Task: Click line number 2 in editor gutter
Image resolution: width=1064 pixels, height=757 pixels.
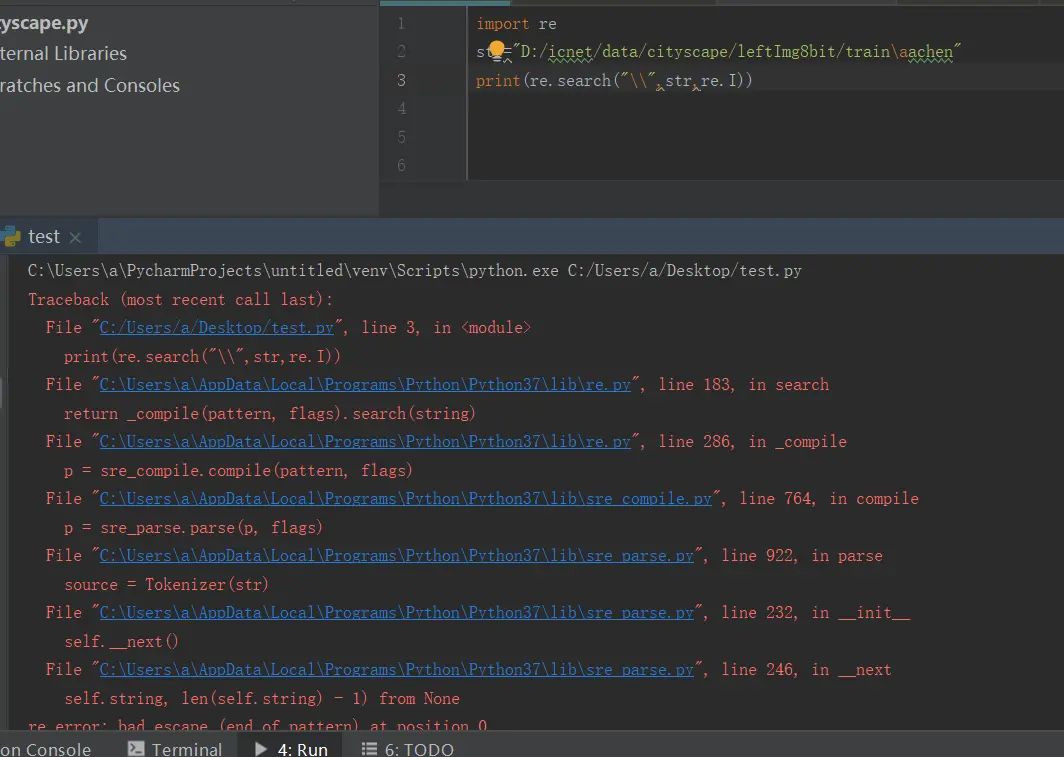Action: [x=401, y=52]
